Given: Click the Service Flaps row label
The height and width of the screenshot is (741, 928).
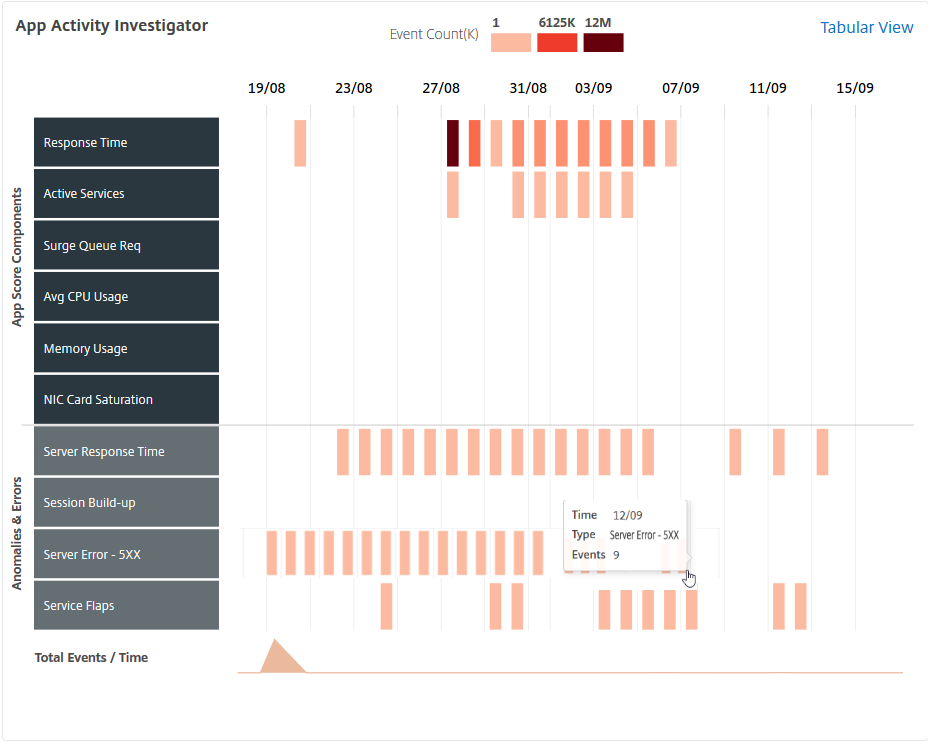Looking at the screenshot, I should point(127,605).
